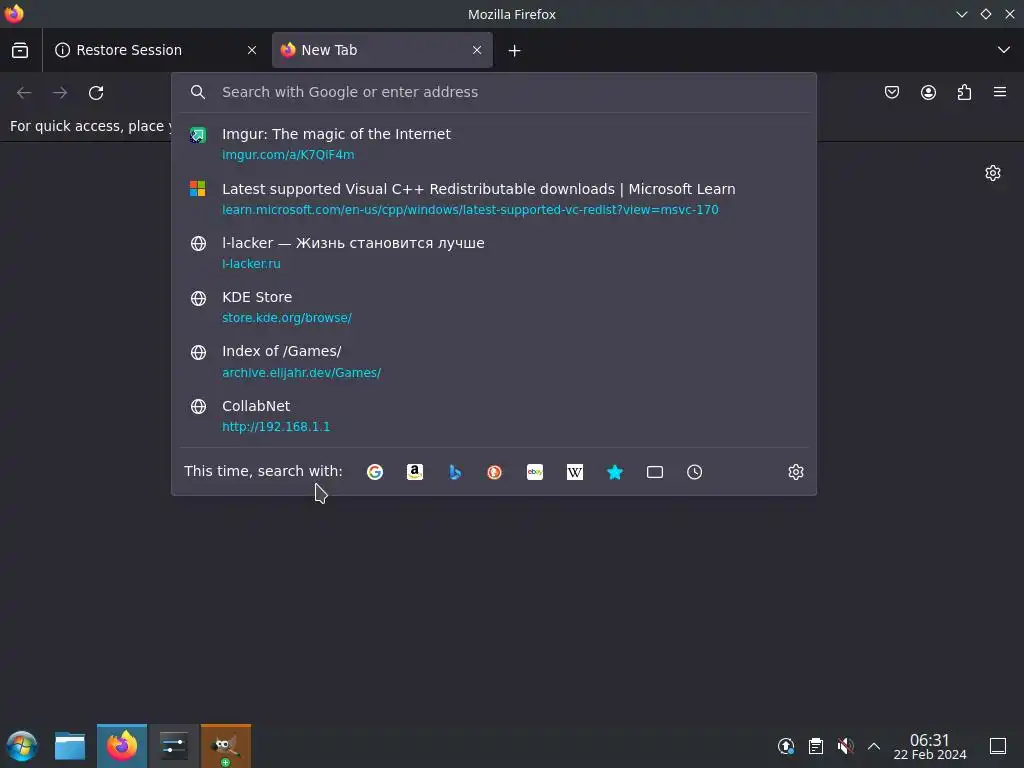Search History with the clock icon
The image size is (1024, 768).
coord(694,472)
